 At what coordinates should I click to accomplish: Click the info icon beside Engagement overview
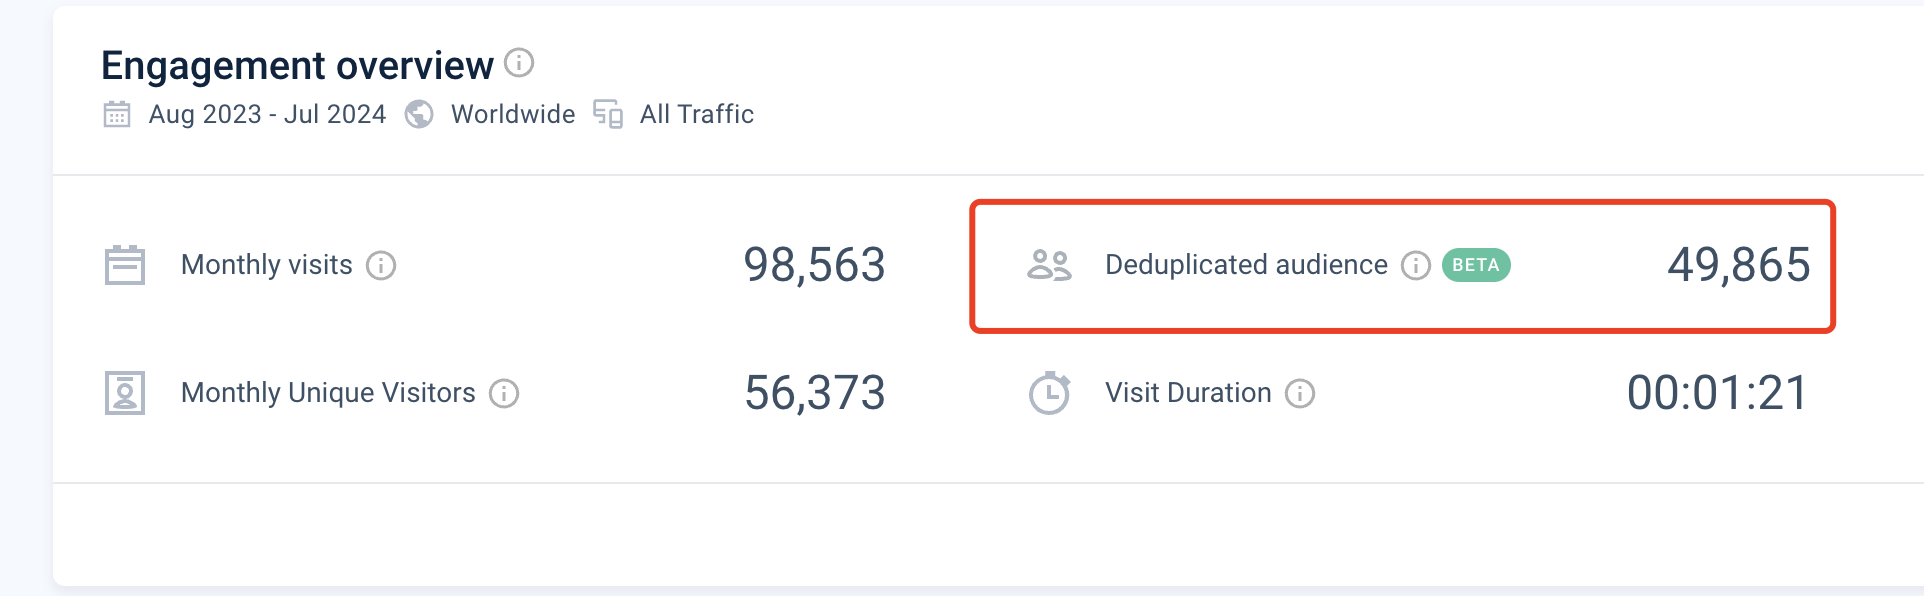(x=519, y=63)
